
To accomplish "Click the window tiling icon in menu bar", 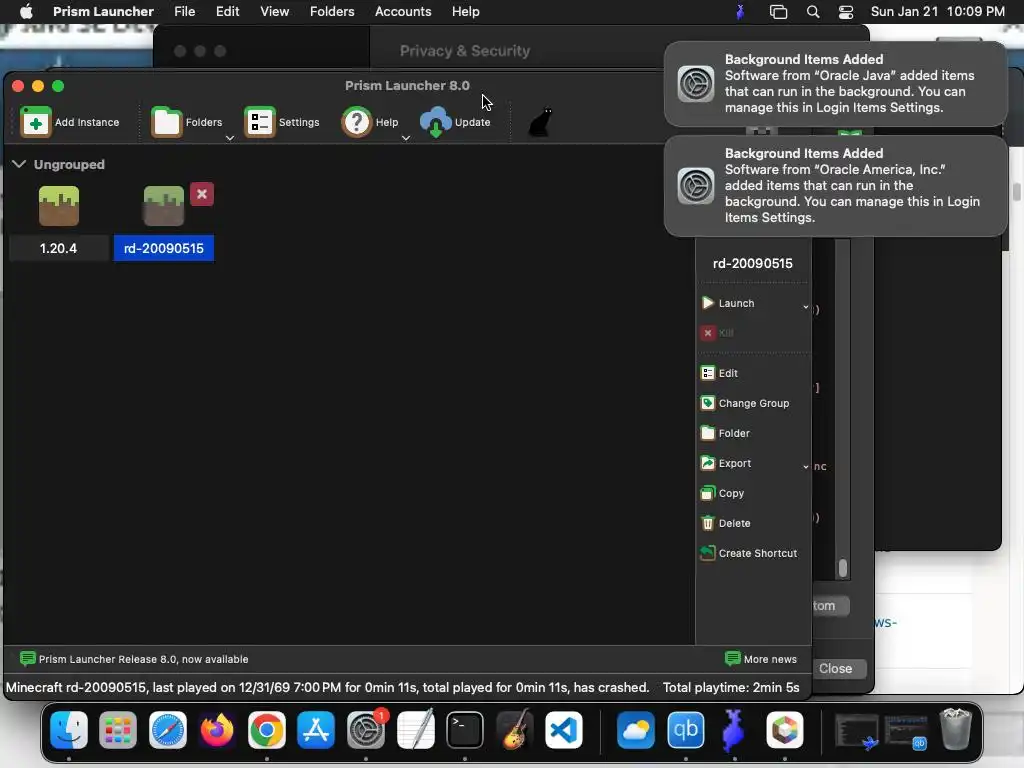I will coord(778,12).
